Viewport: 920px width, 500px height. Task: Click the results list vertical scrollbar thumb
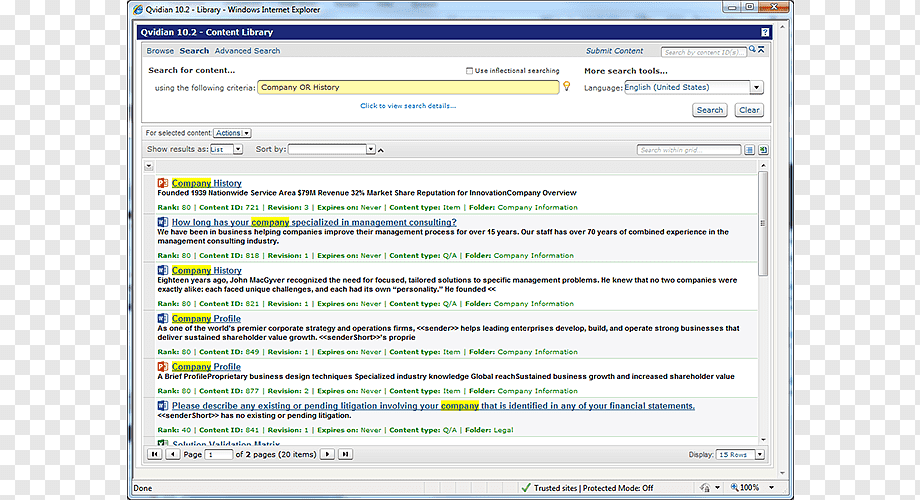click(763, 223)
